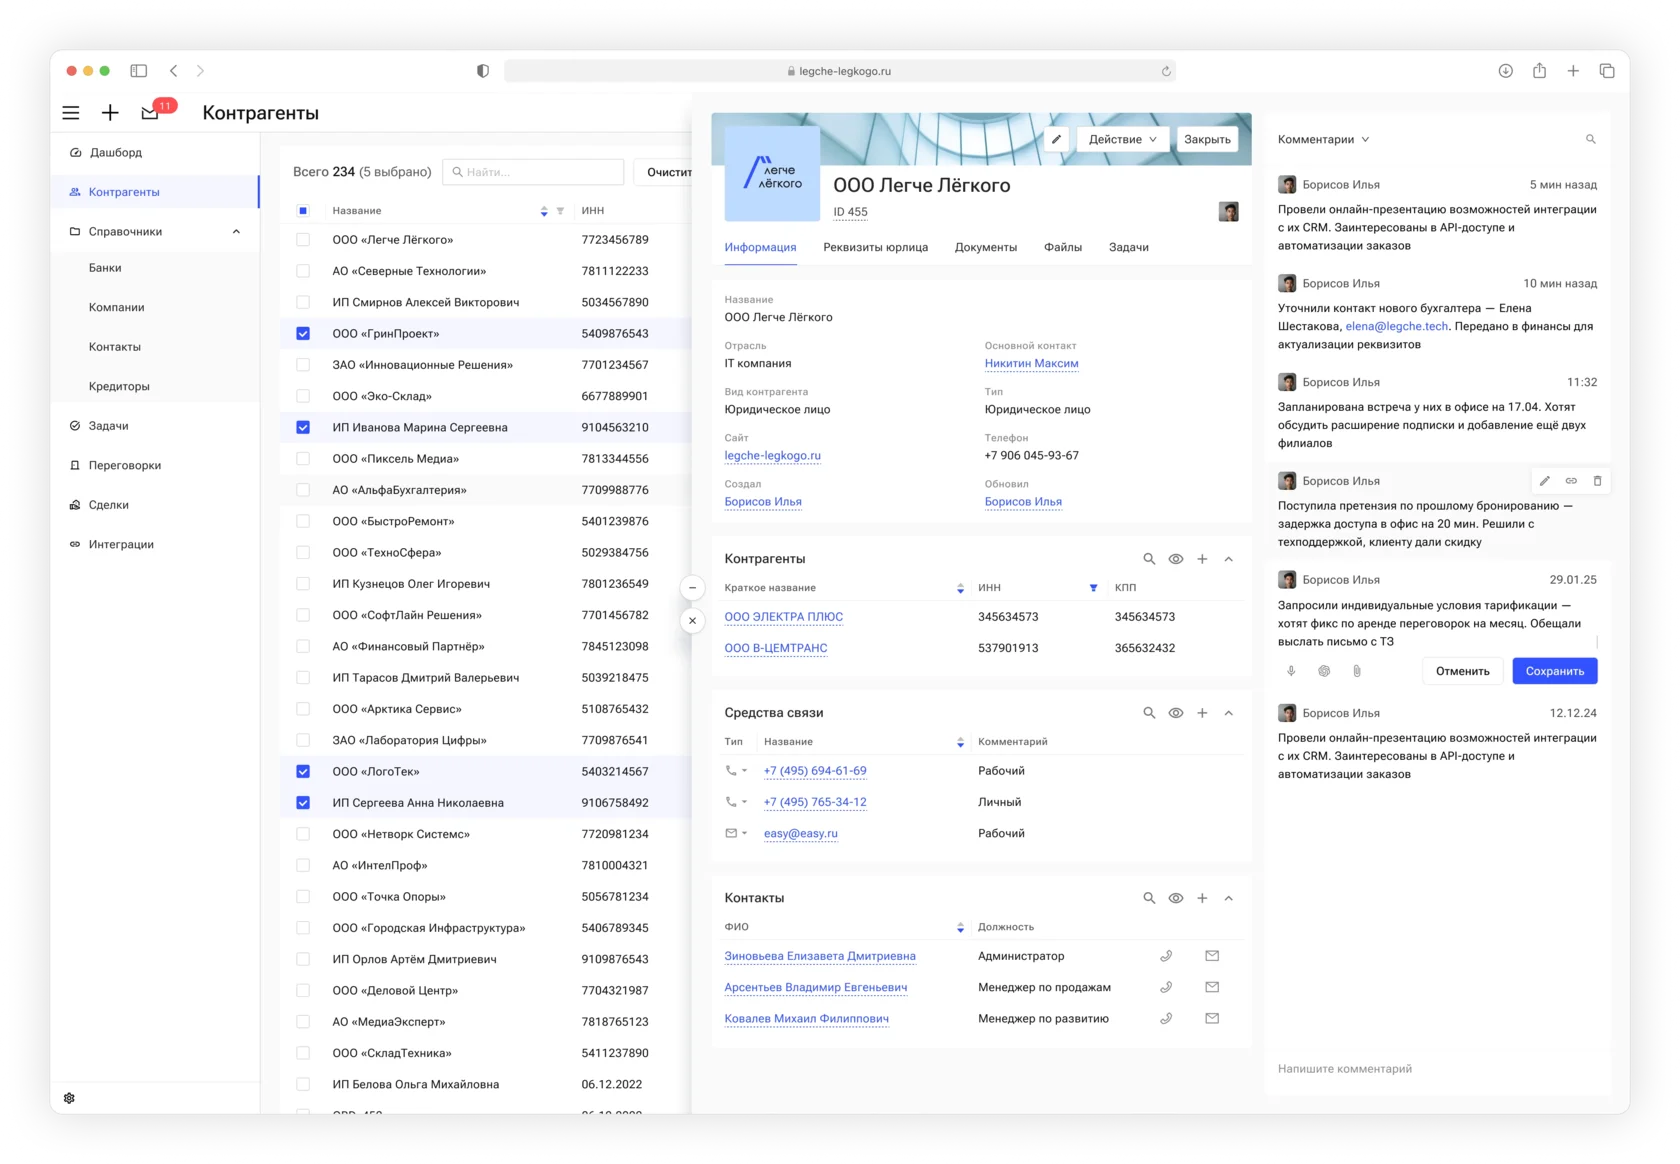Image resolution: width=1680 pixels, height=1164 pixels.
Task: Switch to Файлы tab
Action: [x=1063, y=247]
